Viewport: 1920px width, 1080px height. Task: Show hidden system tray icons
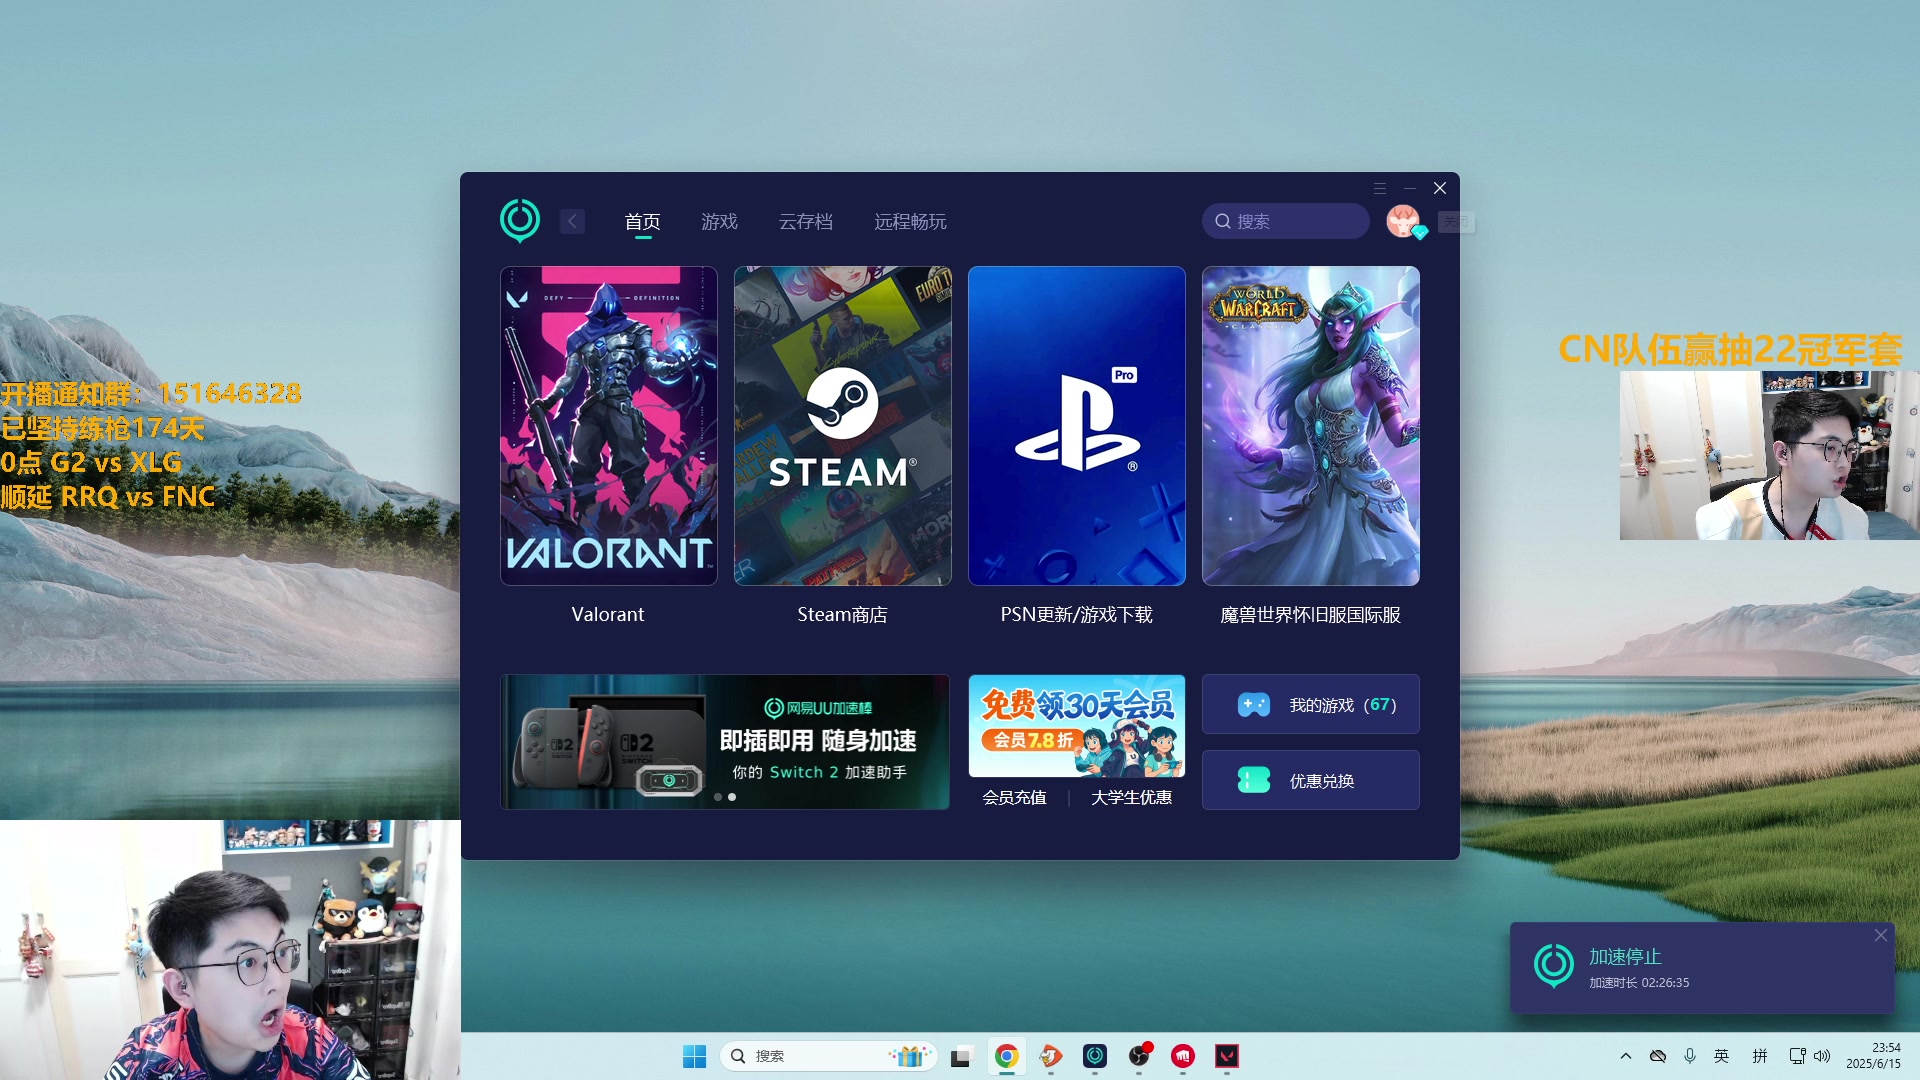(x=1626, y=1056)
